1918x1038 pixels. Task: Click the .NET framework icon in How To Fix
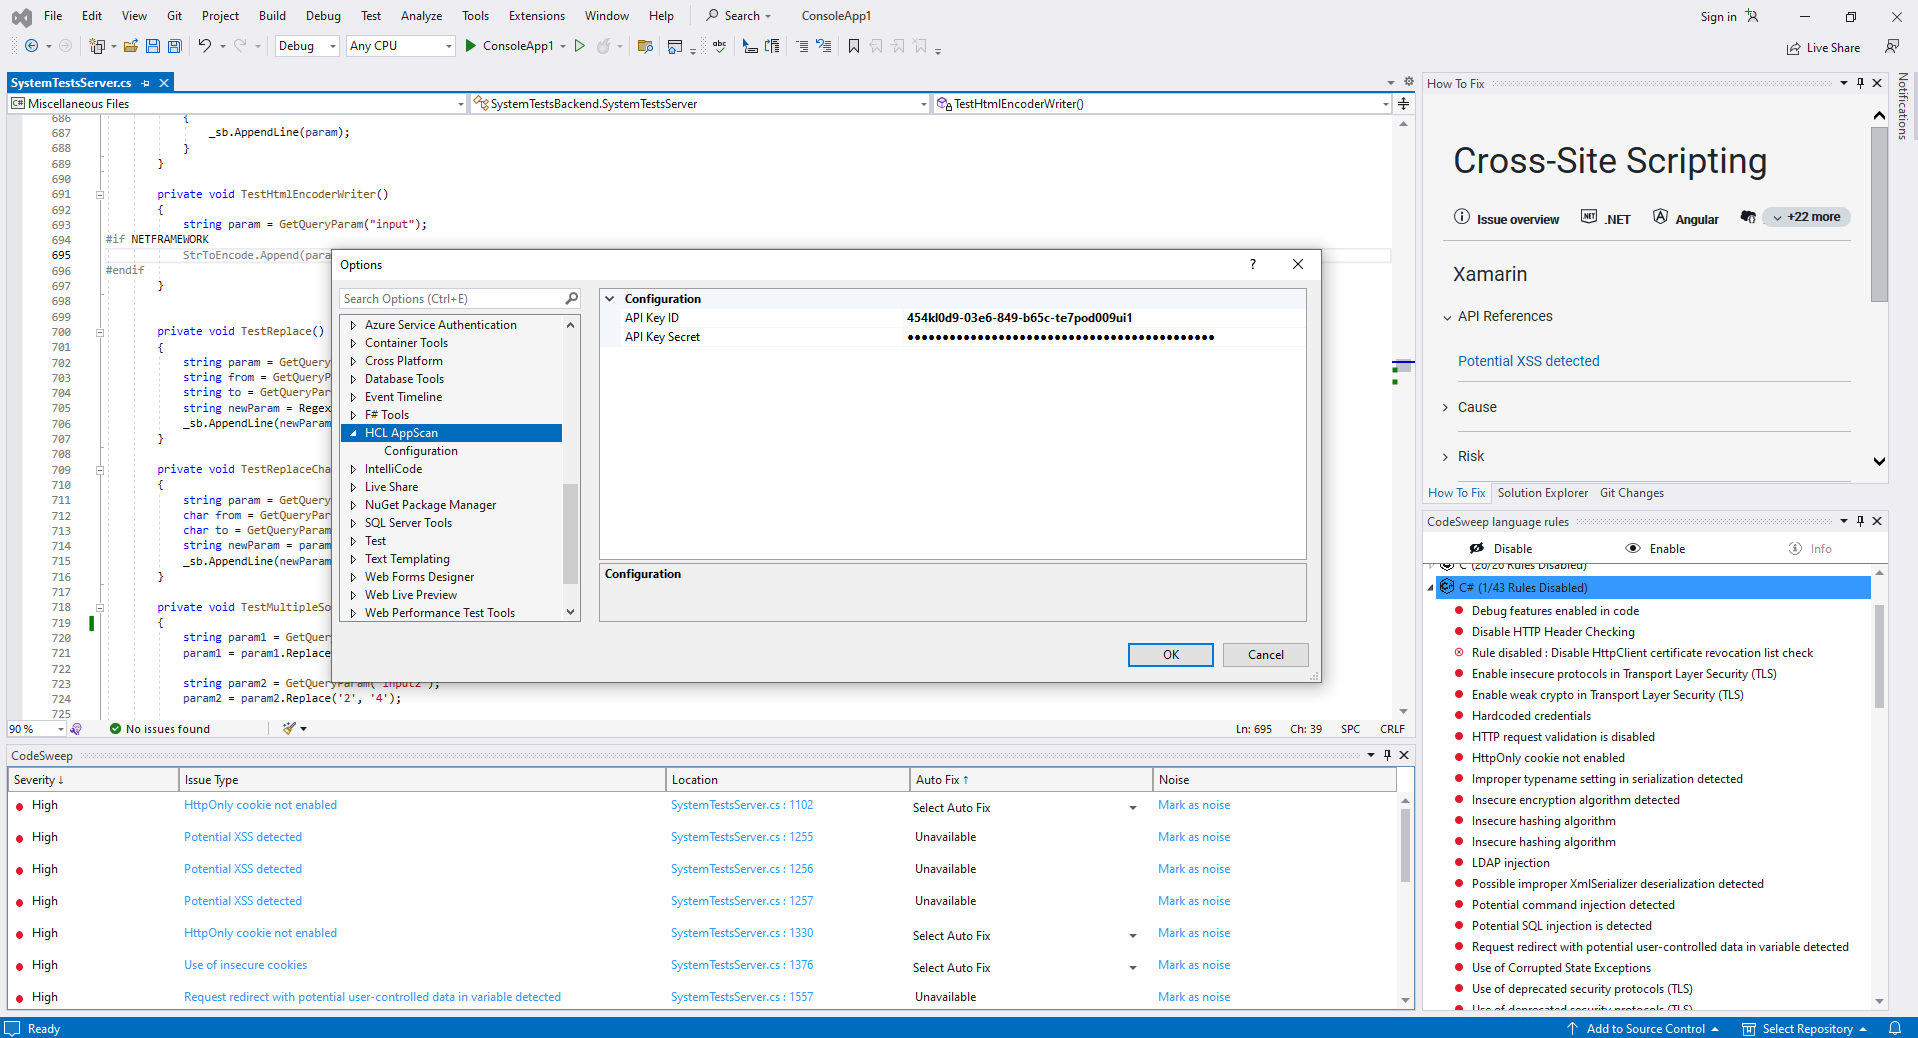[1589, 217]
